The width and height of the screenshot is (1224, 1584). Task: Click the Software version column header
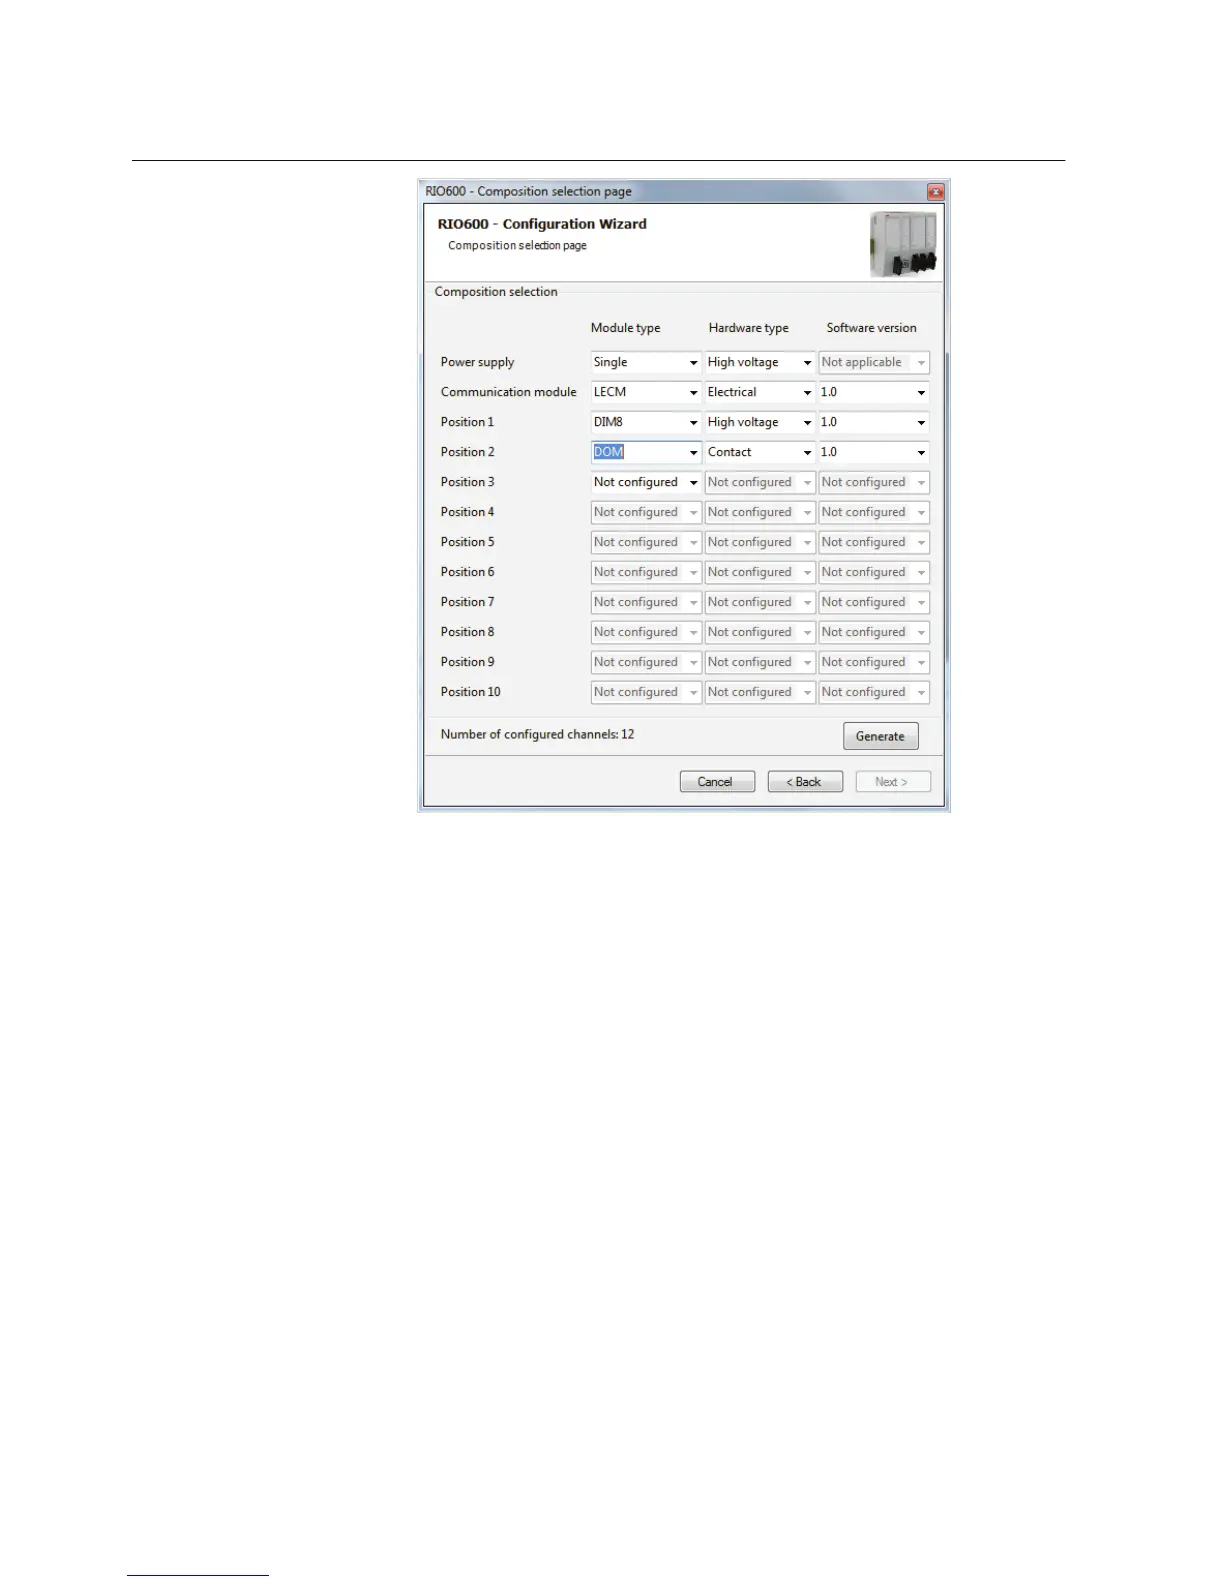pos(871,328)
